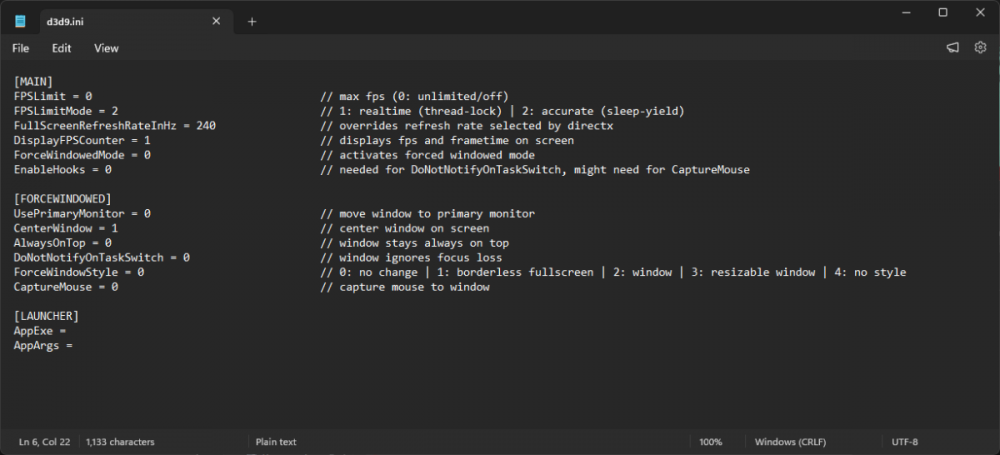
Task: Open Notepad settings gear icon
Action: 980,48
